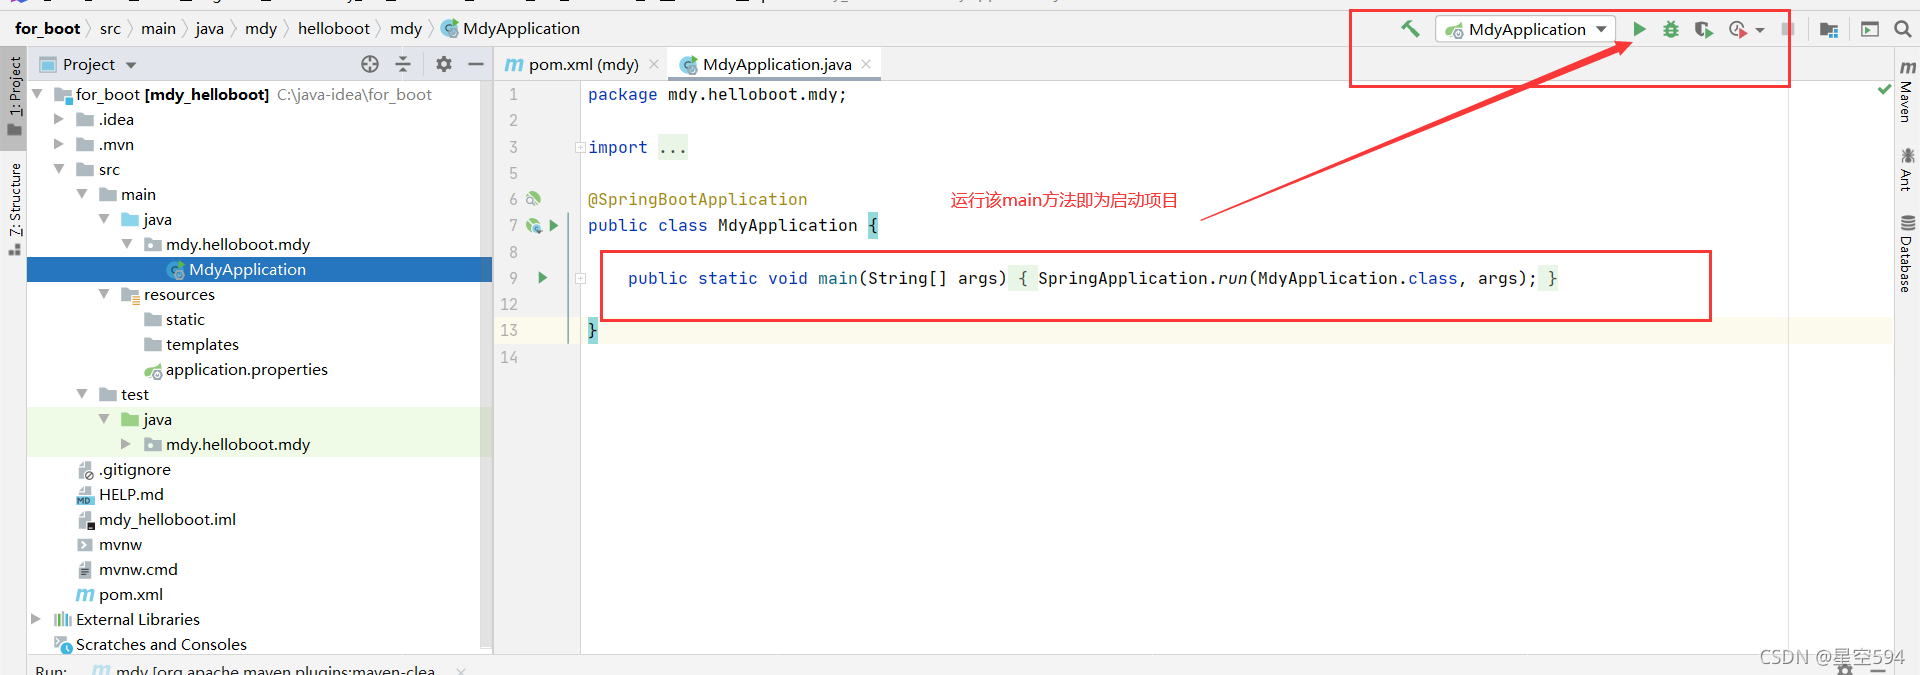Image resolution: width=1920 pixels, height=675 pixels.
Task: Toggle the Structure side tab
Action: [x=14, y=208]
